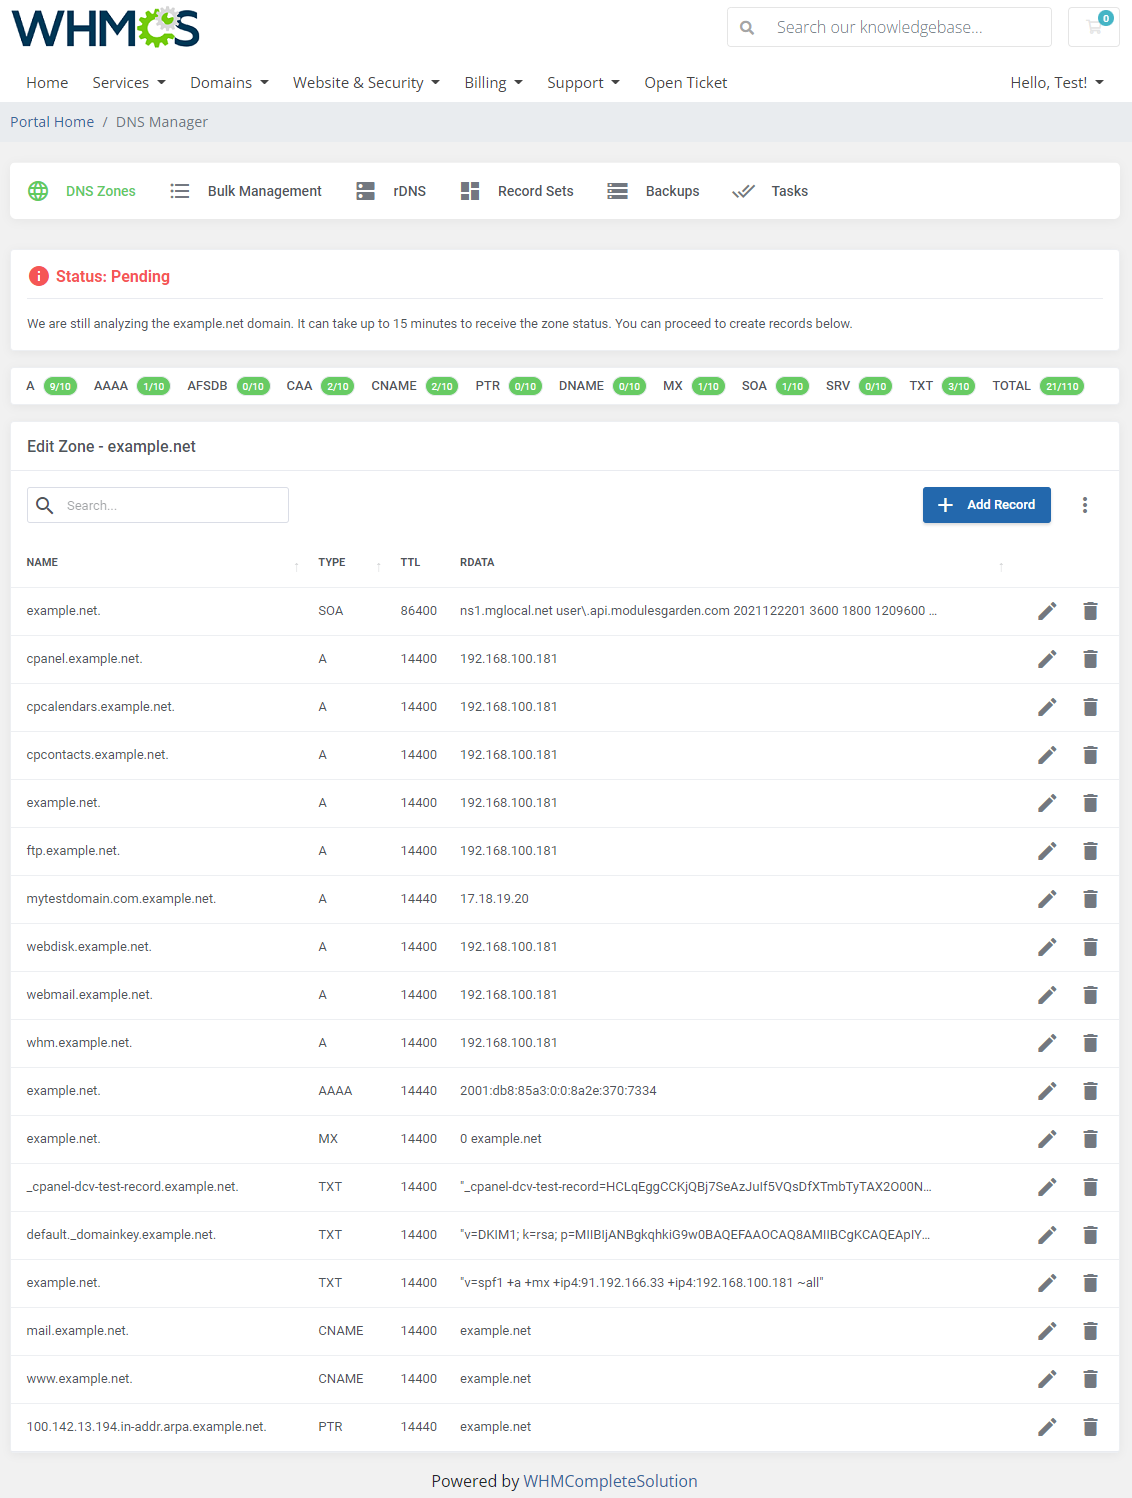Select the DNS Zones globe icon

pos(37,191)
